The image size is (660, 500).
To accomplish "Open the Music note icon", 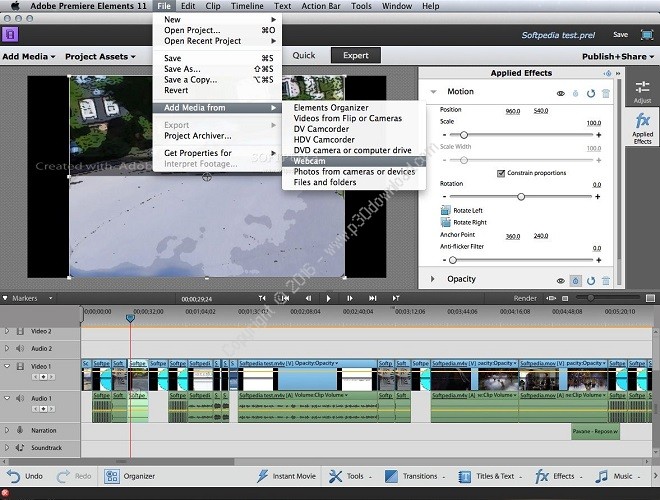I will 601,476.
